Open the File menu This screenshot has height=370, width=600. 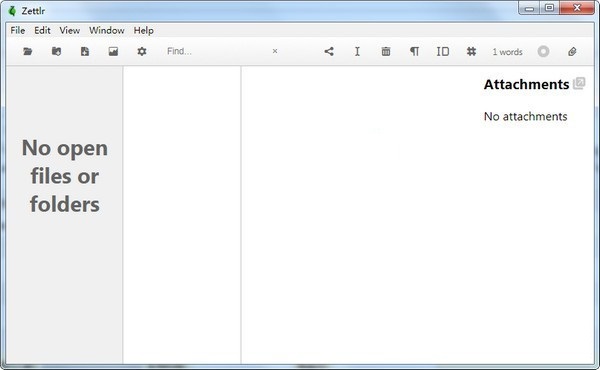point(18,30)
